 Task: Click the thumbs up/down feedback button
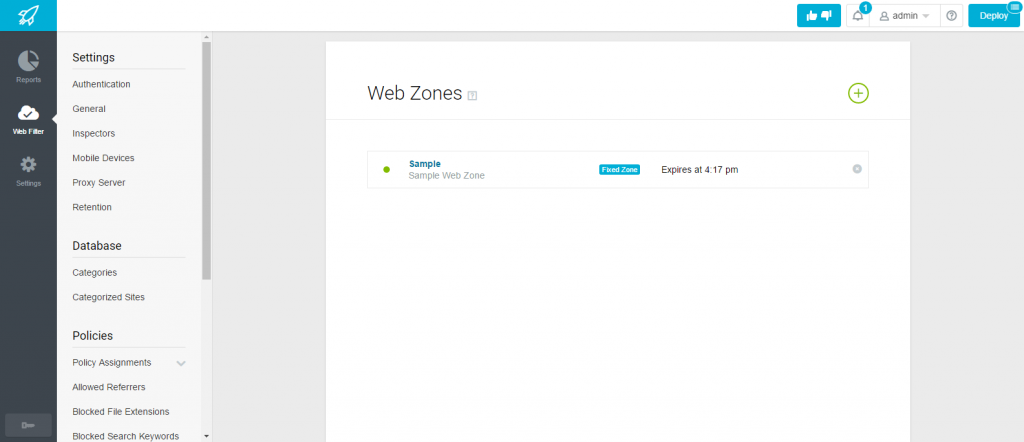[x=818, y=16]
